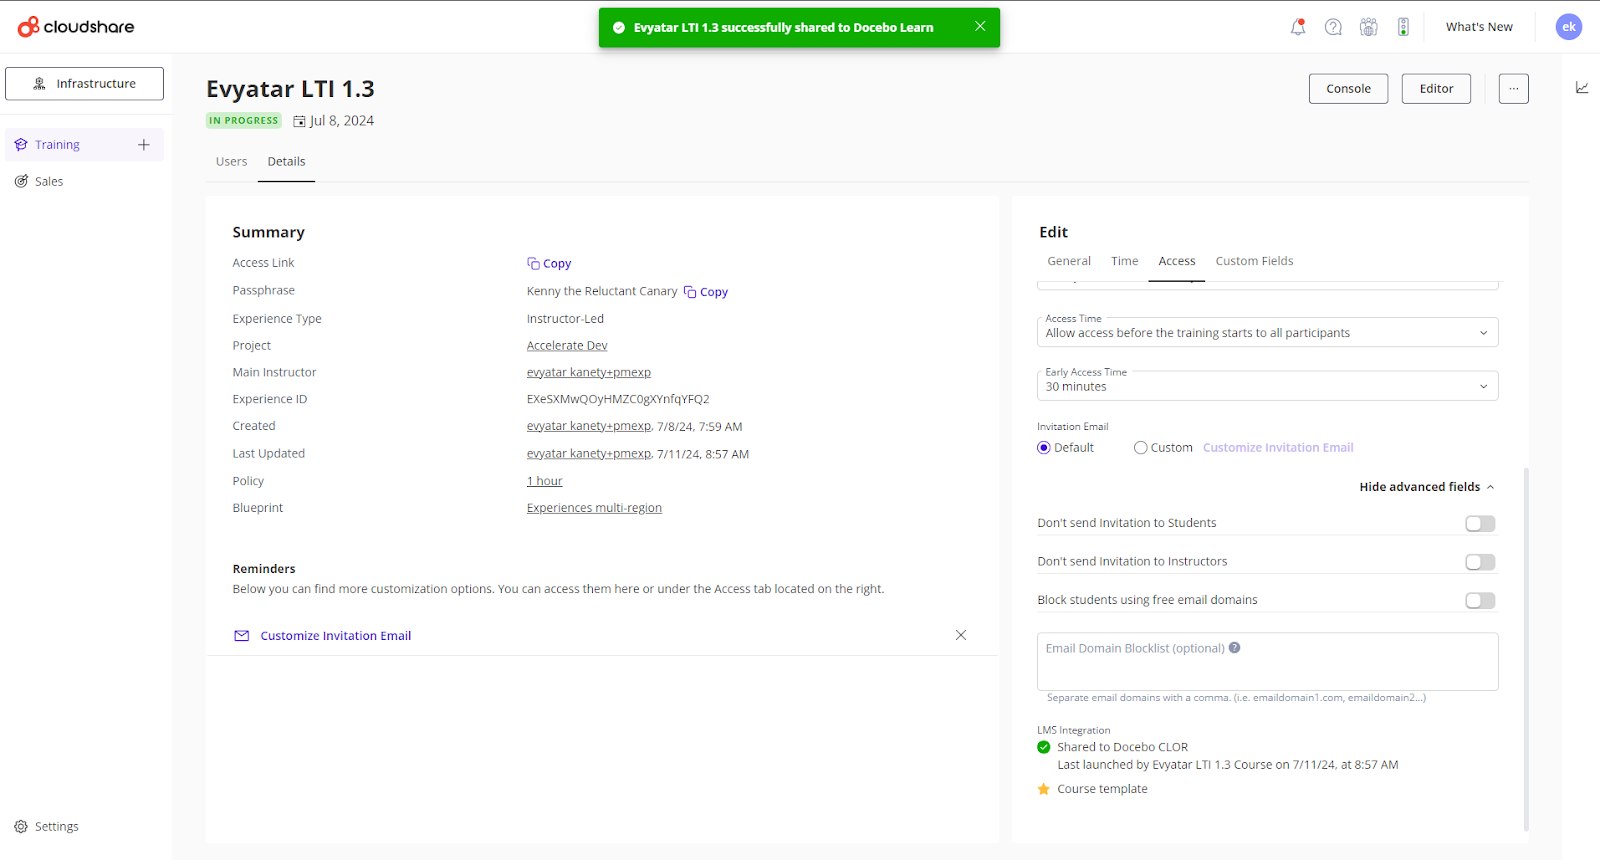Click the IN PROGRESS status badge
The height and width of the screenshot is (860, 1600).
244,121
